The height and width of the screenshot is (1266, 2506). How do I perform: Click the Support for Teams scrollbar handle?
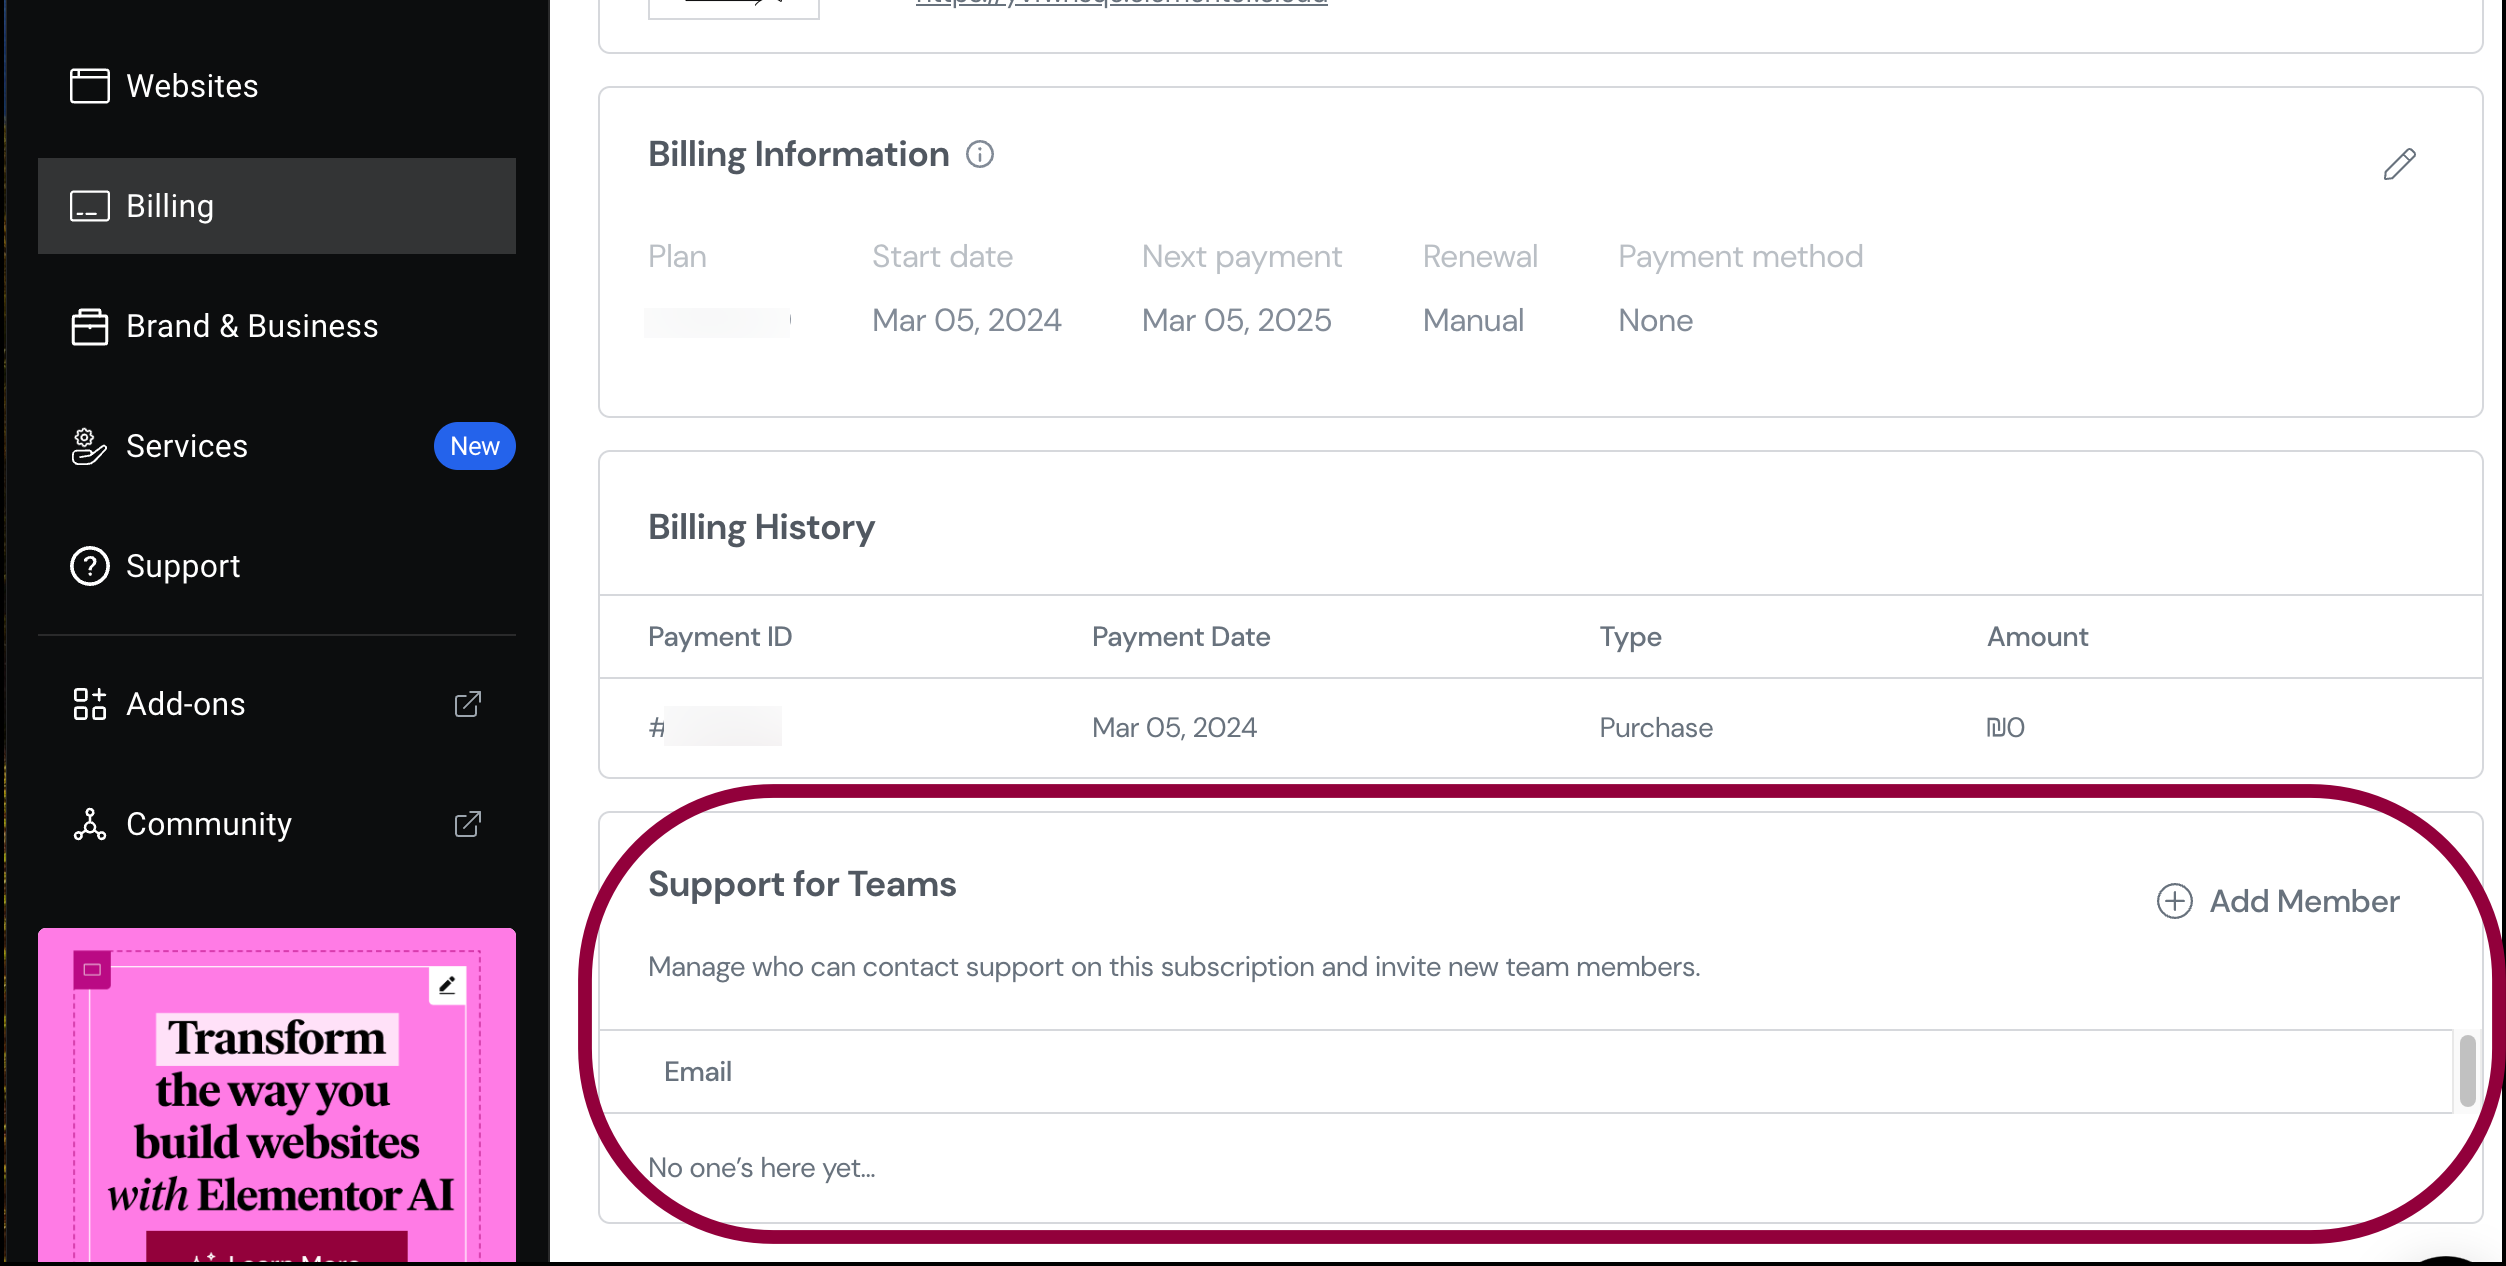coord(2467,1071)
